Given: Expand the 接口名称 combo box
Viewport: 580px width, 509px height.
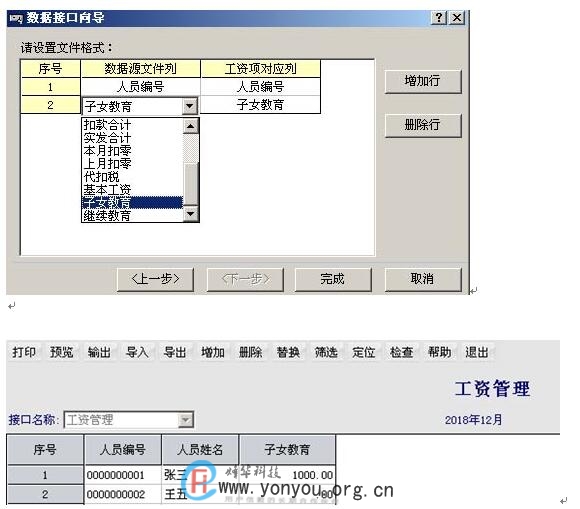Looking at the screenshot, I should click(x=185, y=420).
